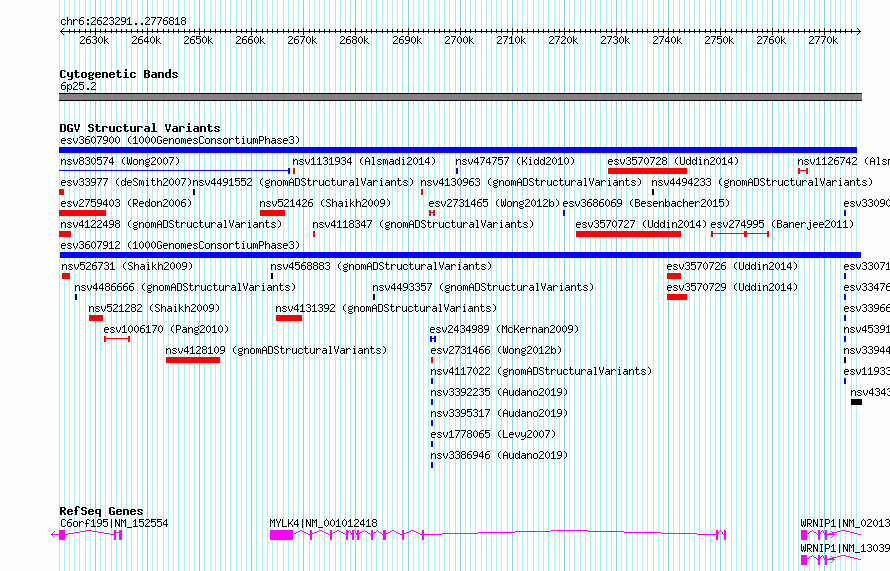
Task: Open nsv4117022 gnomAD variant label
Action: point(541,371)
